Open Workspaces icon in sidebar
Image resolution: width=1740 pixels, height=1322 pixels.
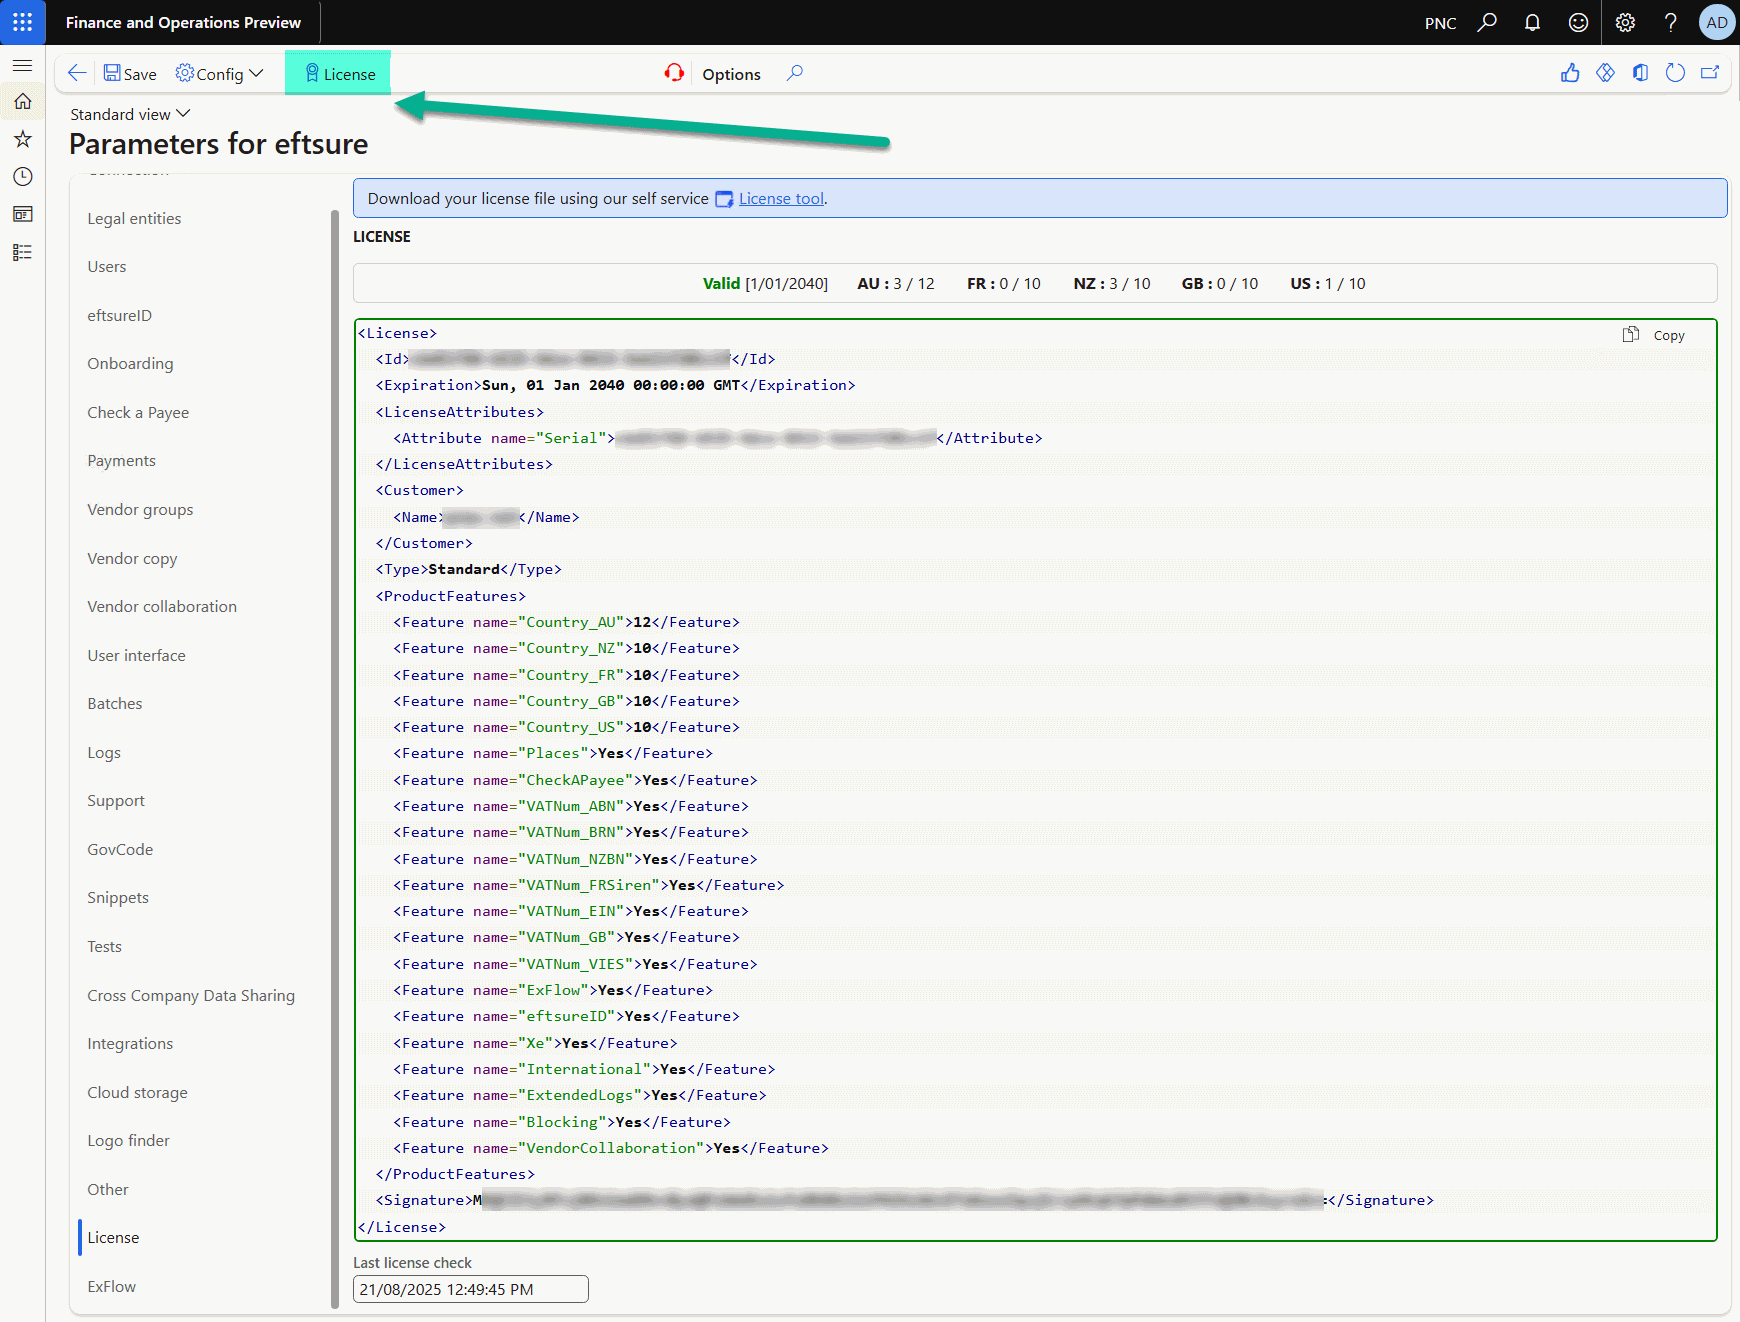[x=22, y=214]
